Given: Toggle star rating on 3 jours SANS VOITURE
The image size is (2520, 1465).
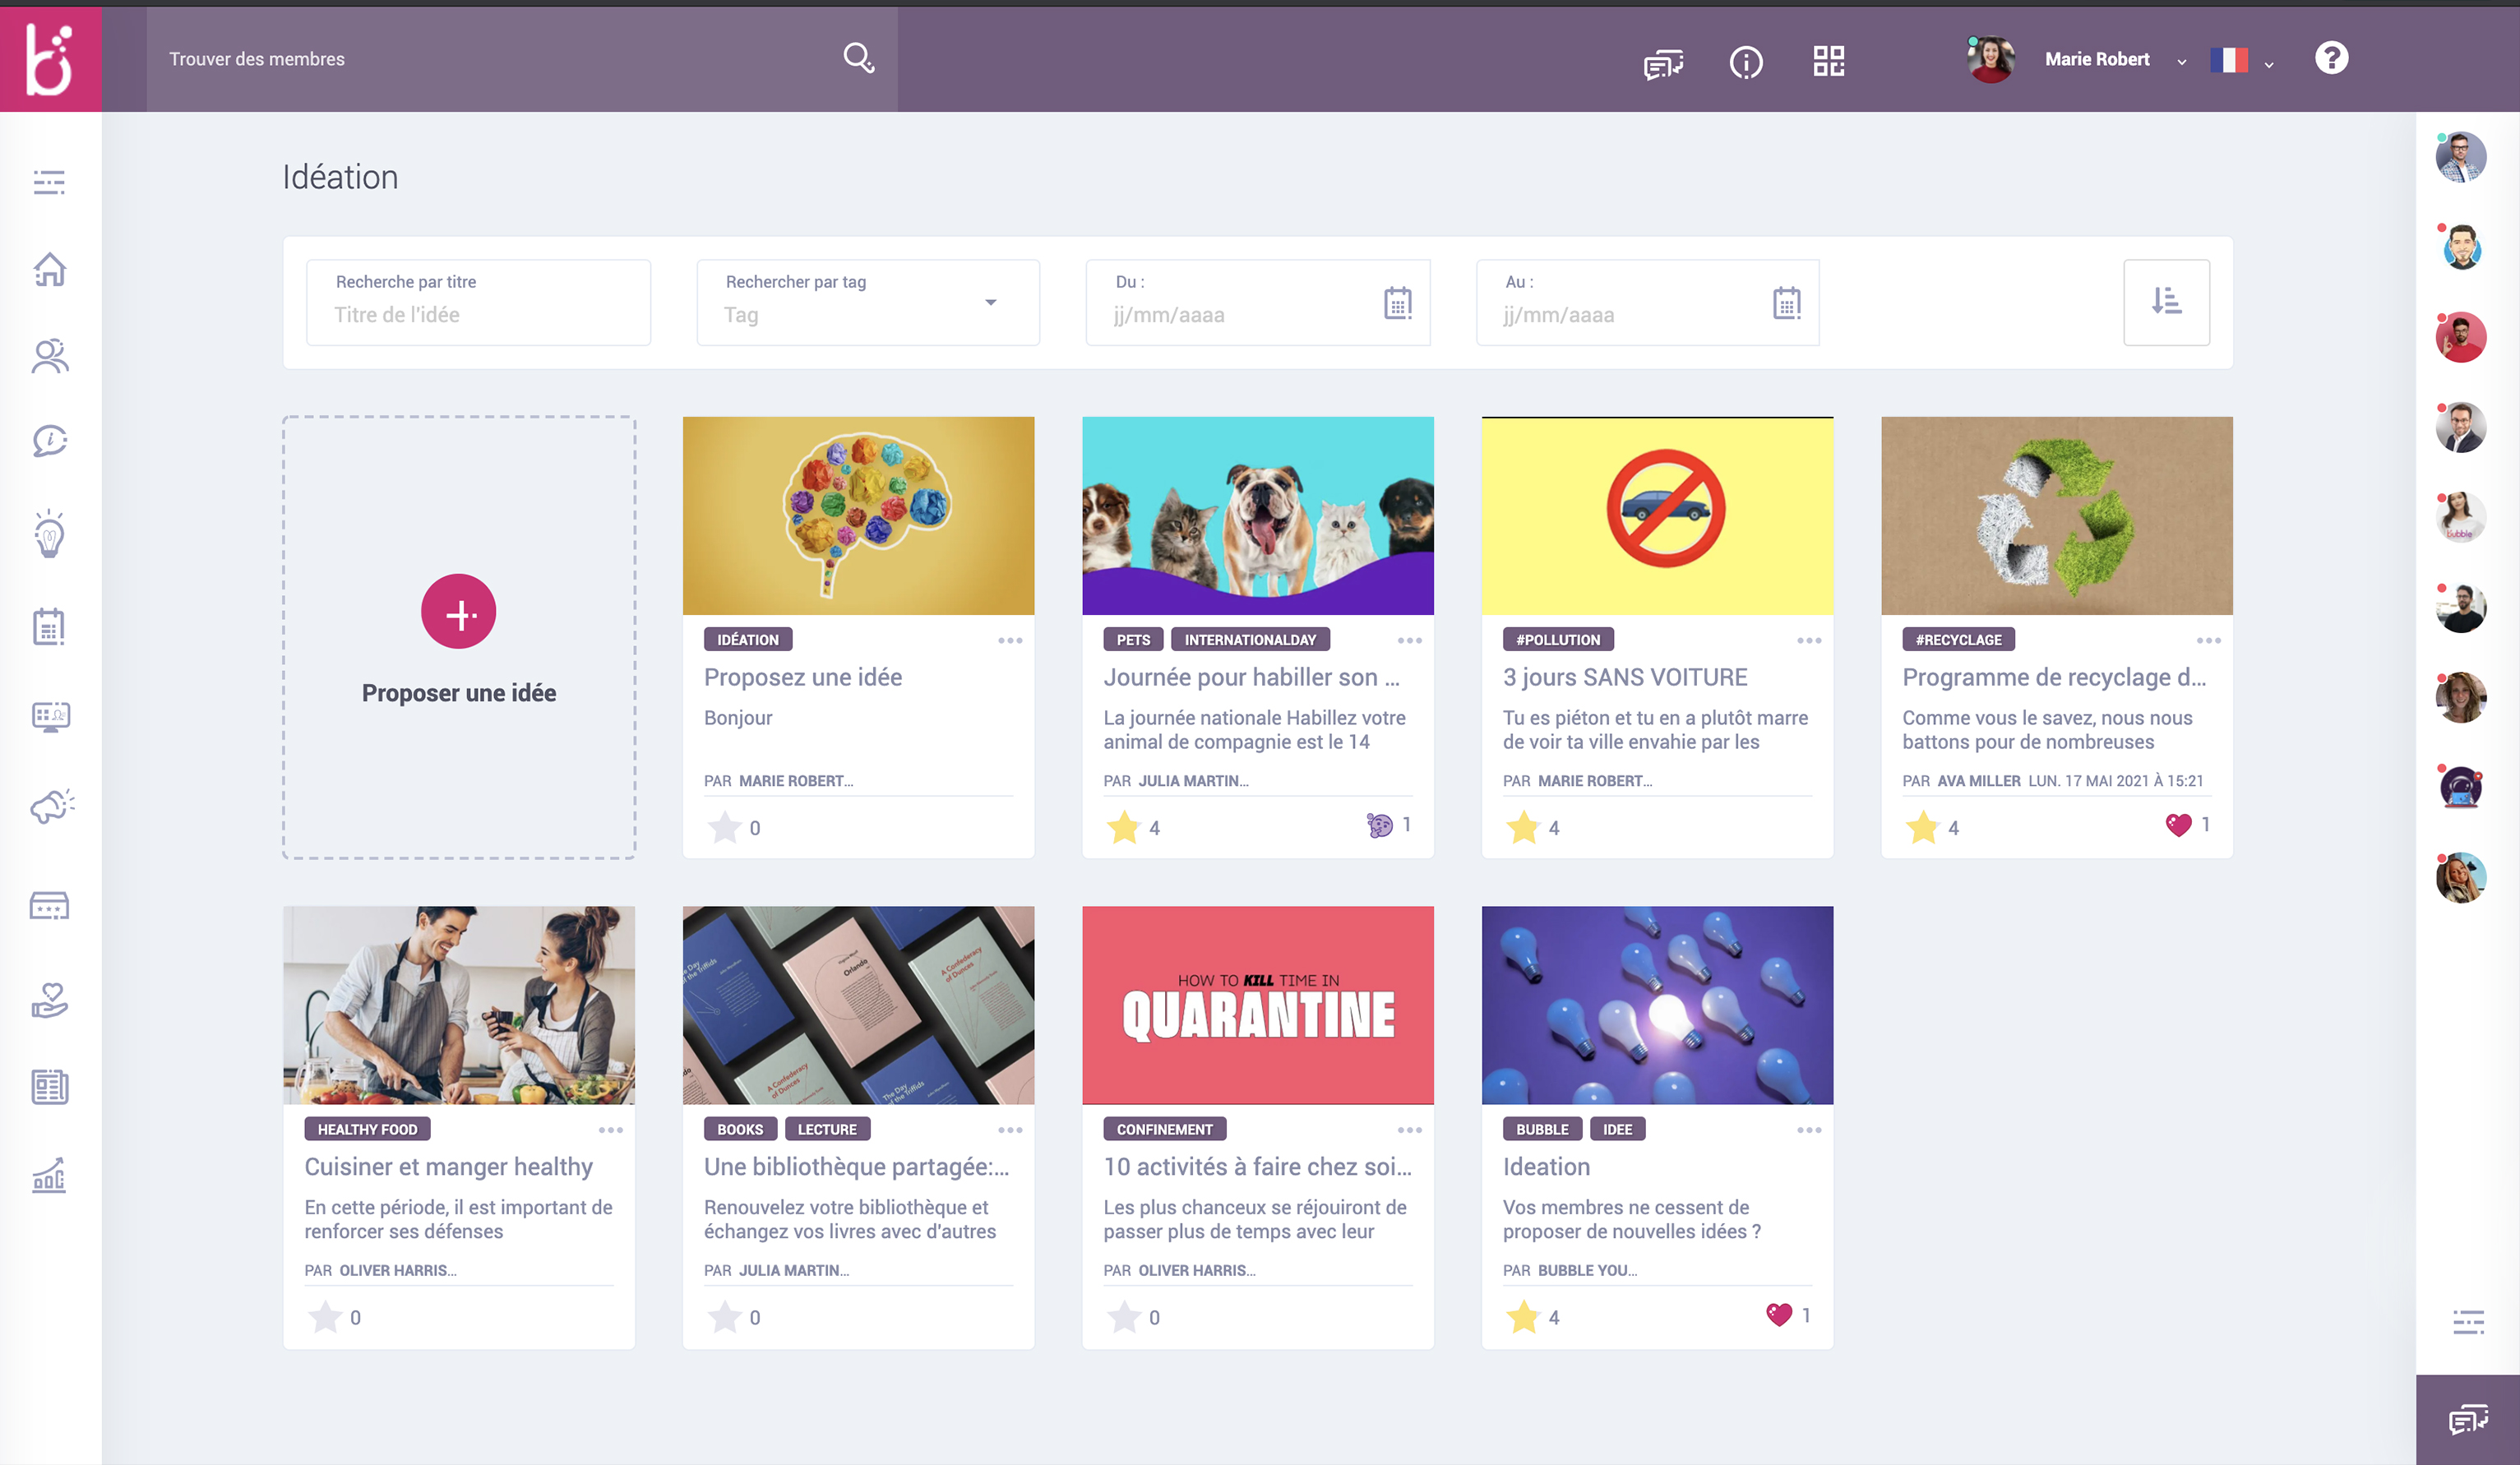Looking at the screenshot, I should coord(1523,827).
